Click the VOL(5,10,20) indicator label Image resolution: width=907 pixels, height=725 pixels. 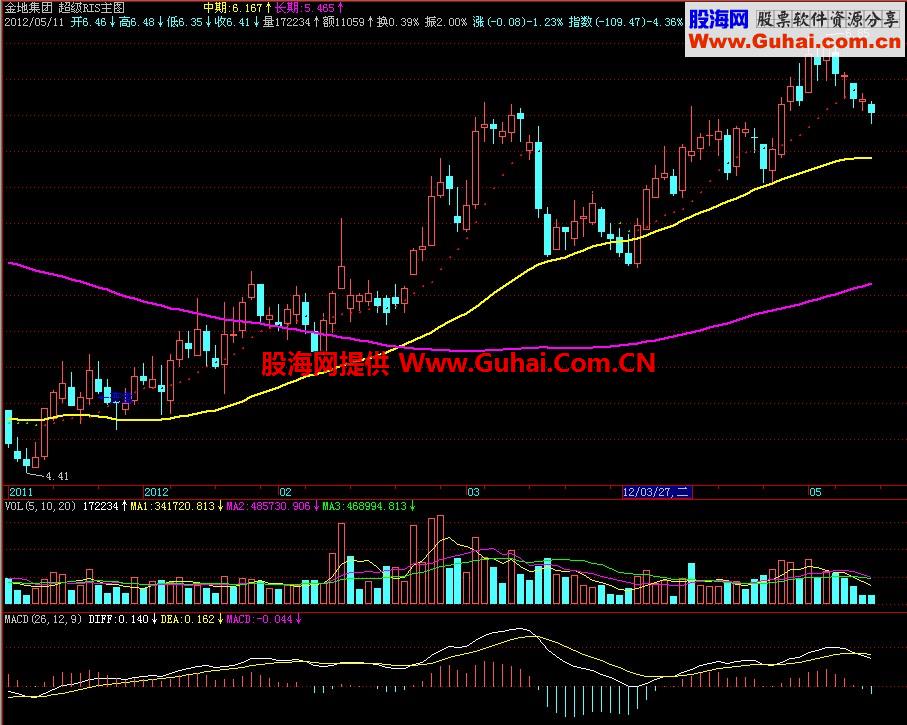(x=40, y=506)
